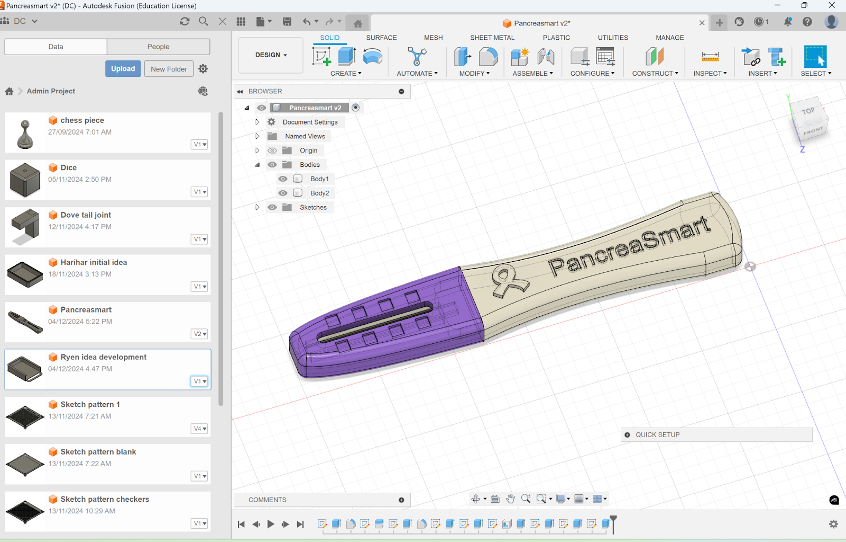Click the Save icon in top bar
846x542 pixels.
[287, 21]
